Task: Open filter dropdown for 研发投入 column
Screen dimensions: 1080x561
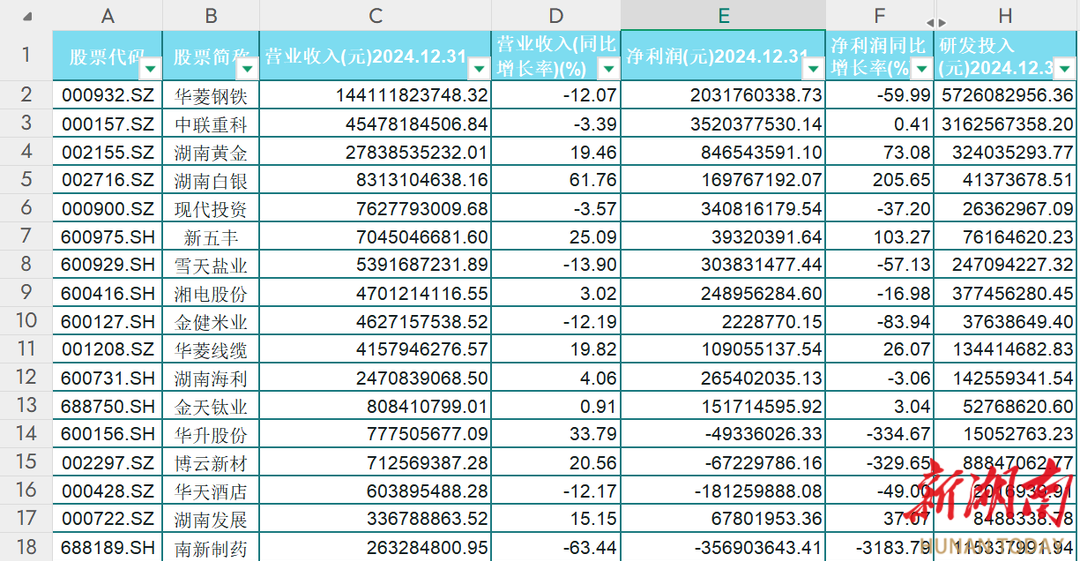Action: (1064, 68)
